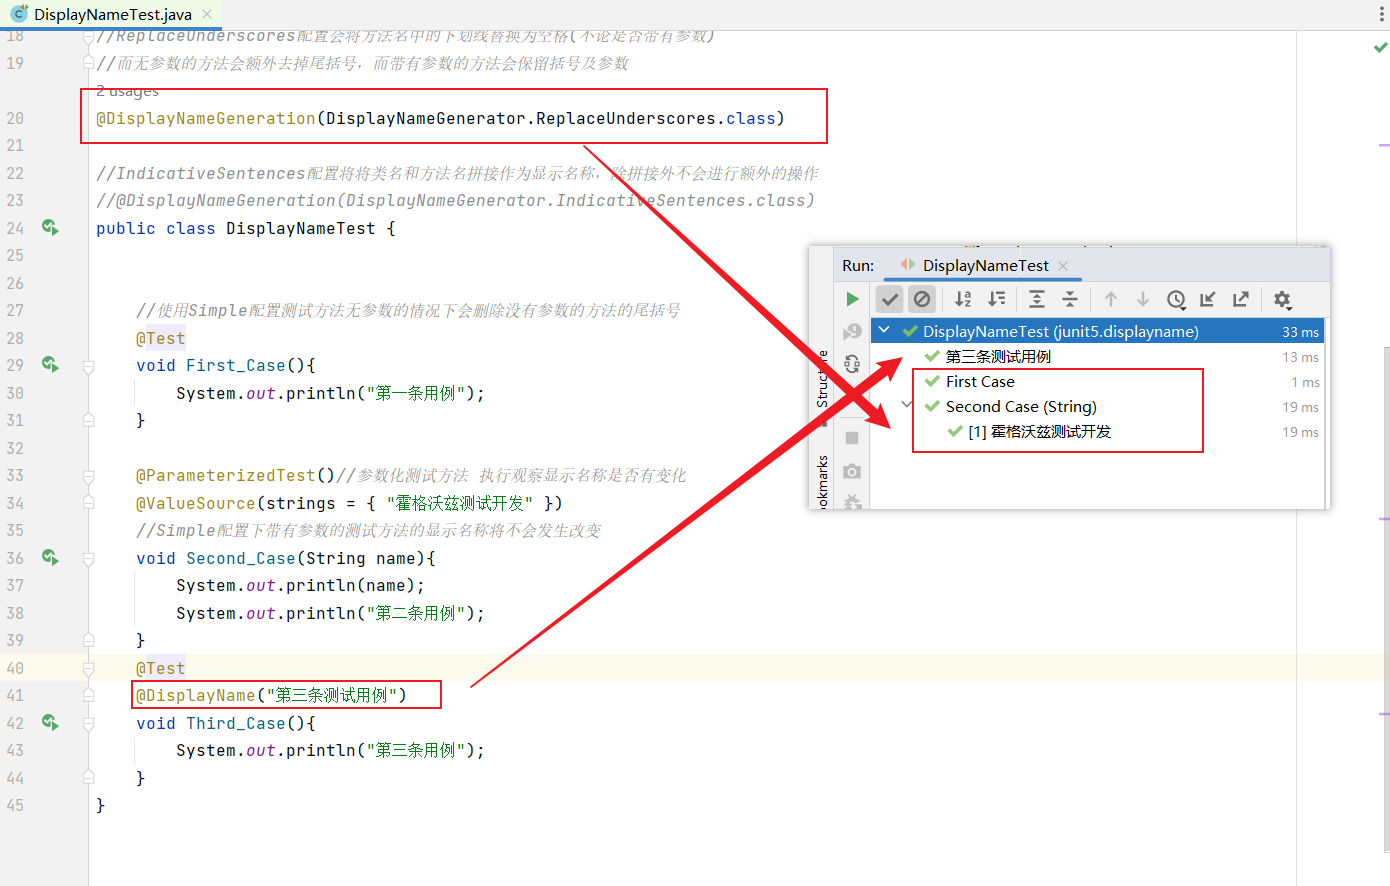This screenshot has width=1390, height=886.
Task: Collapse DisplayNameTest root tree node
Action: pos(884,331)
